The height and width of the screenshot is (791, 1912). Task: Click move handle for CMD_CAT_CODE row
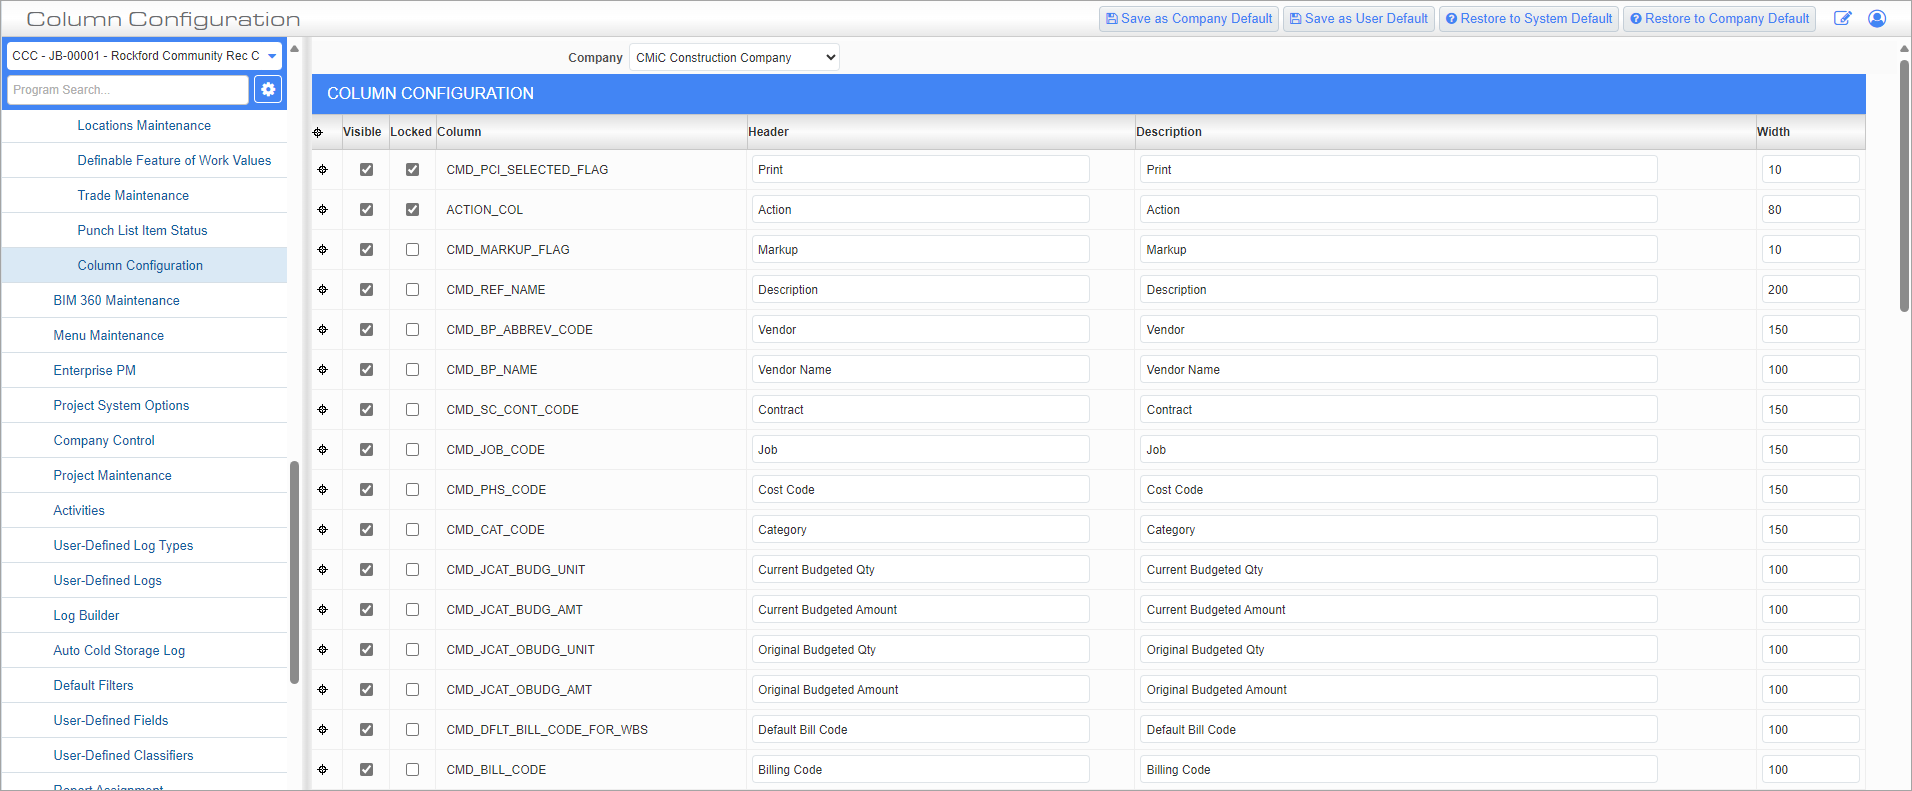click(x=322, y=530)
